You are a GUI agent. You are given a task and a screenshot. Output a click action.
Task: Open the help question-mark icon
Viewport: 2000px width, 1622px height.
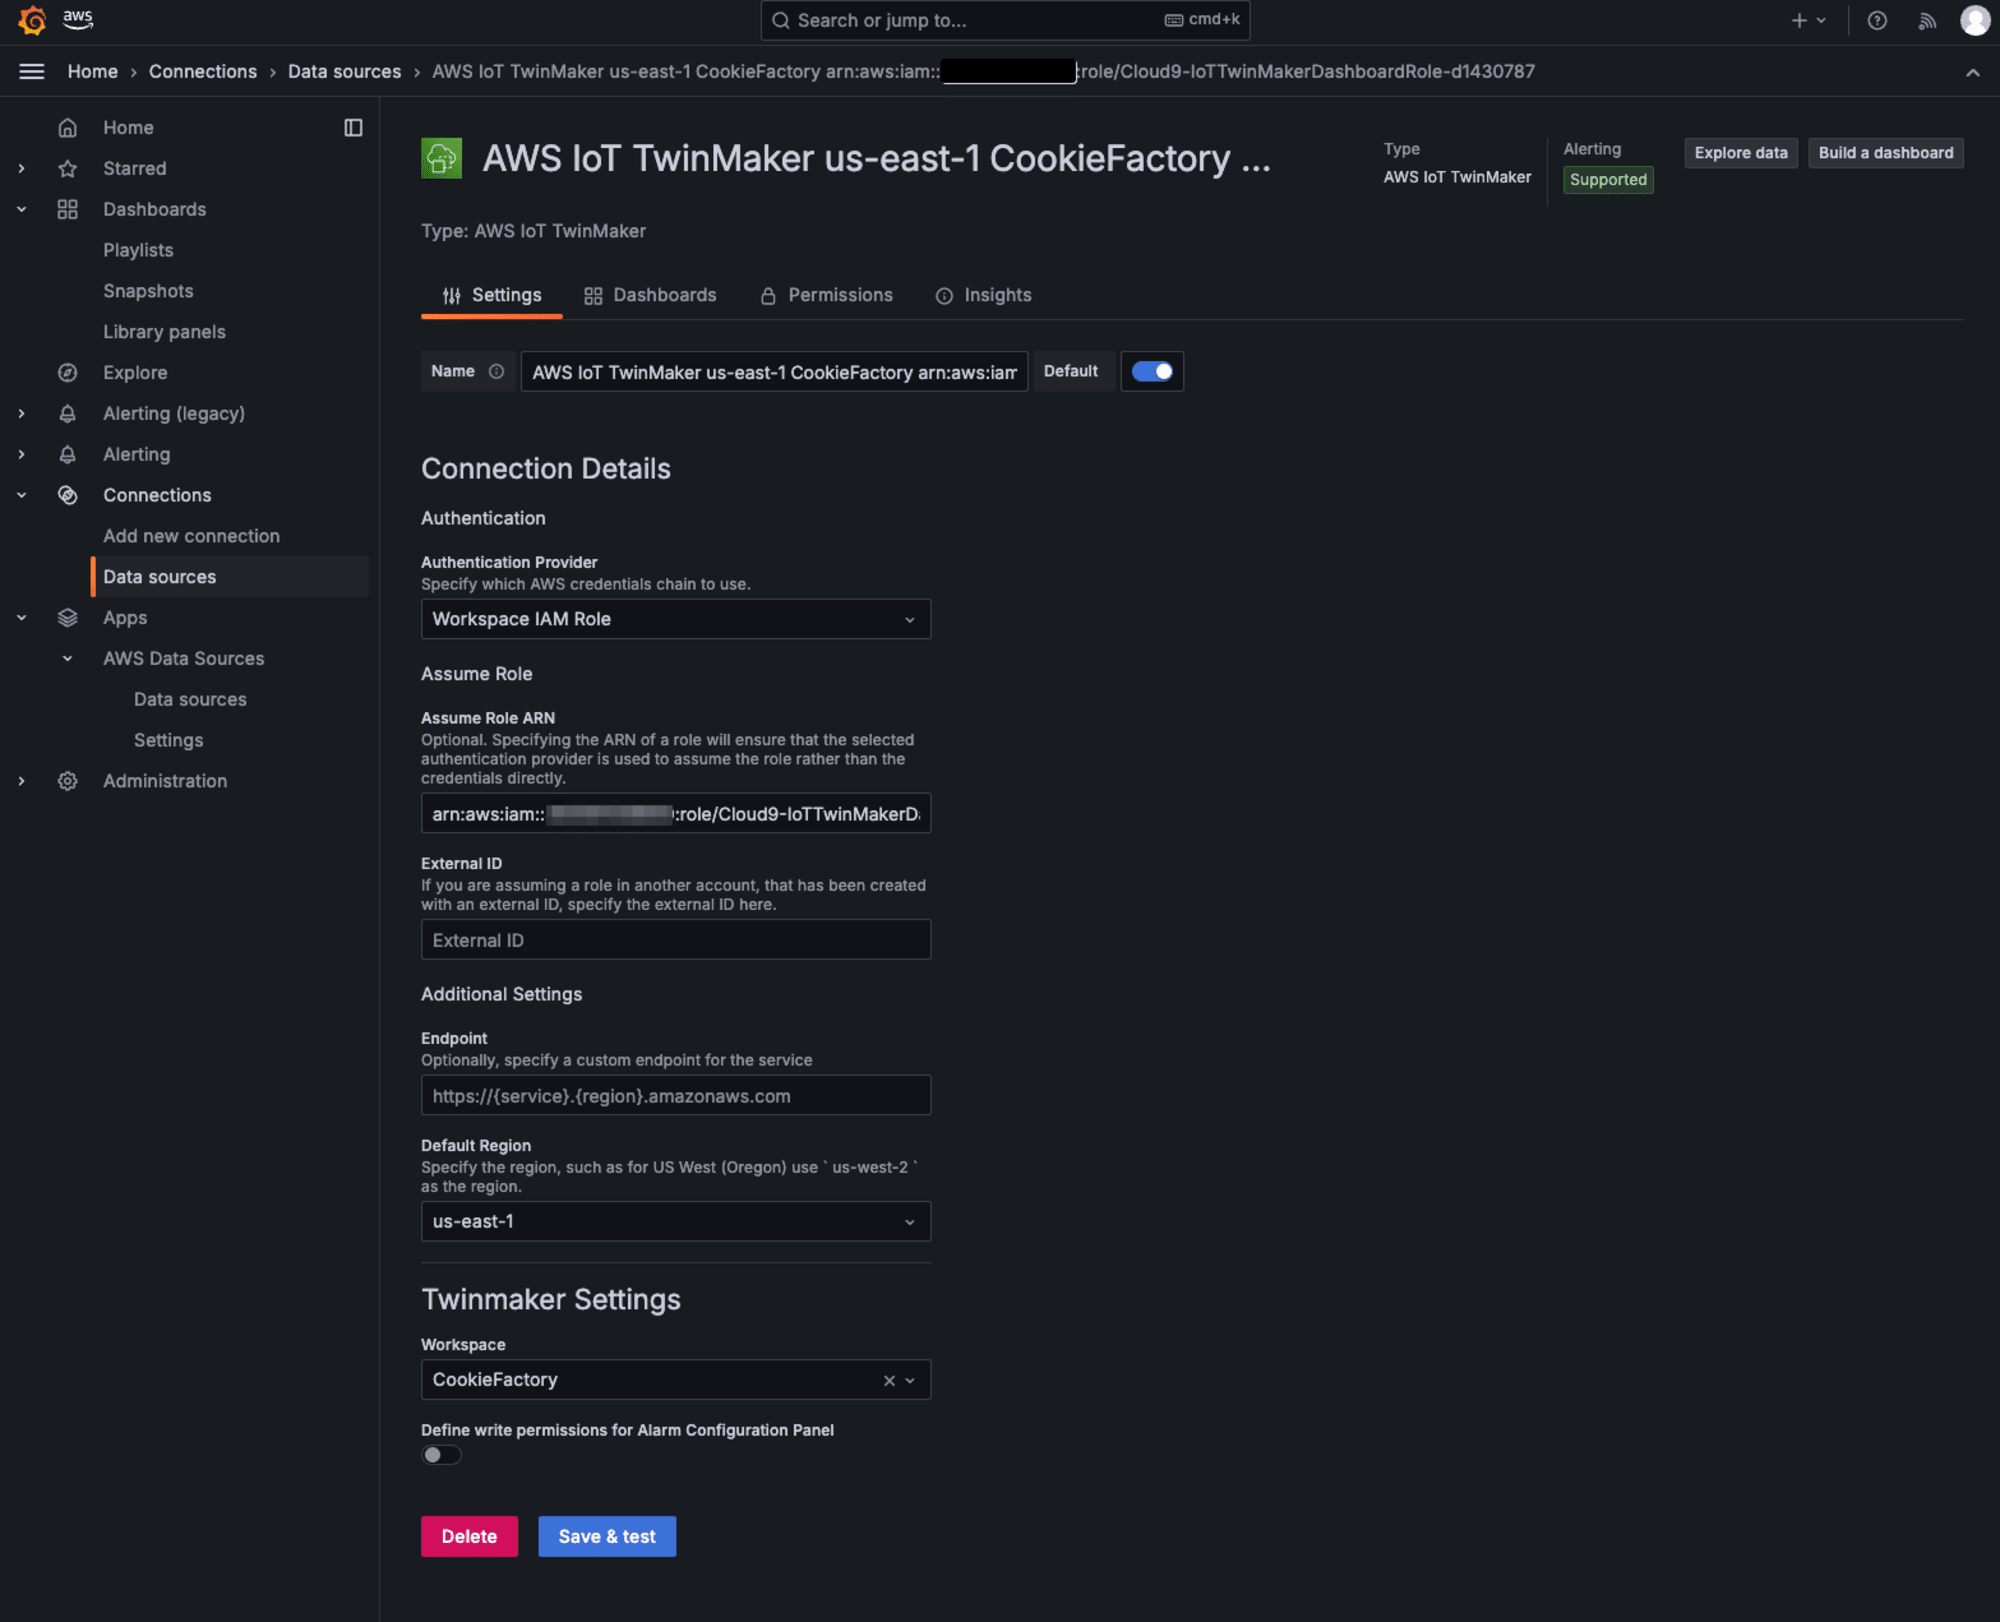coord(1877,20)
